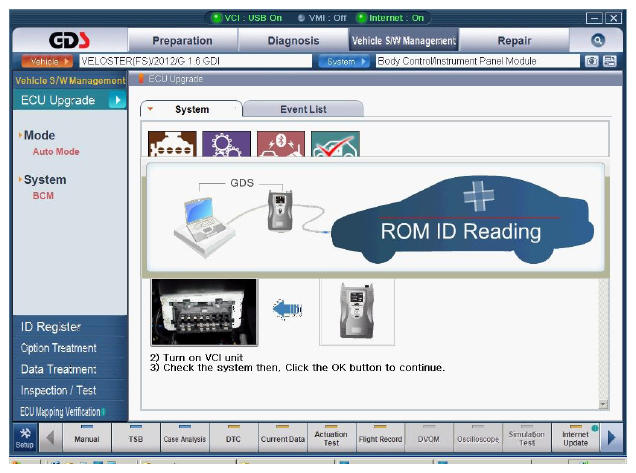Click the Body Control module field
The height and width of the screenshot is (473, 636).
pyautogui.click(x=478, y=61)
